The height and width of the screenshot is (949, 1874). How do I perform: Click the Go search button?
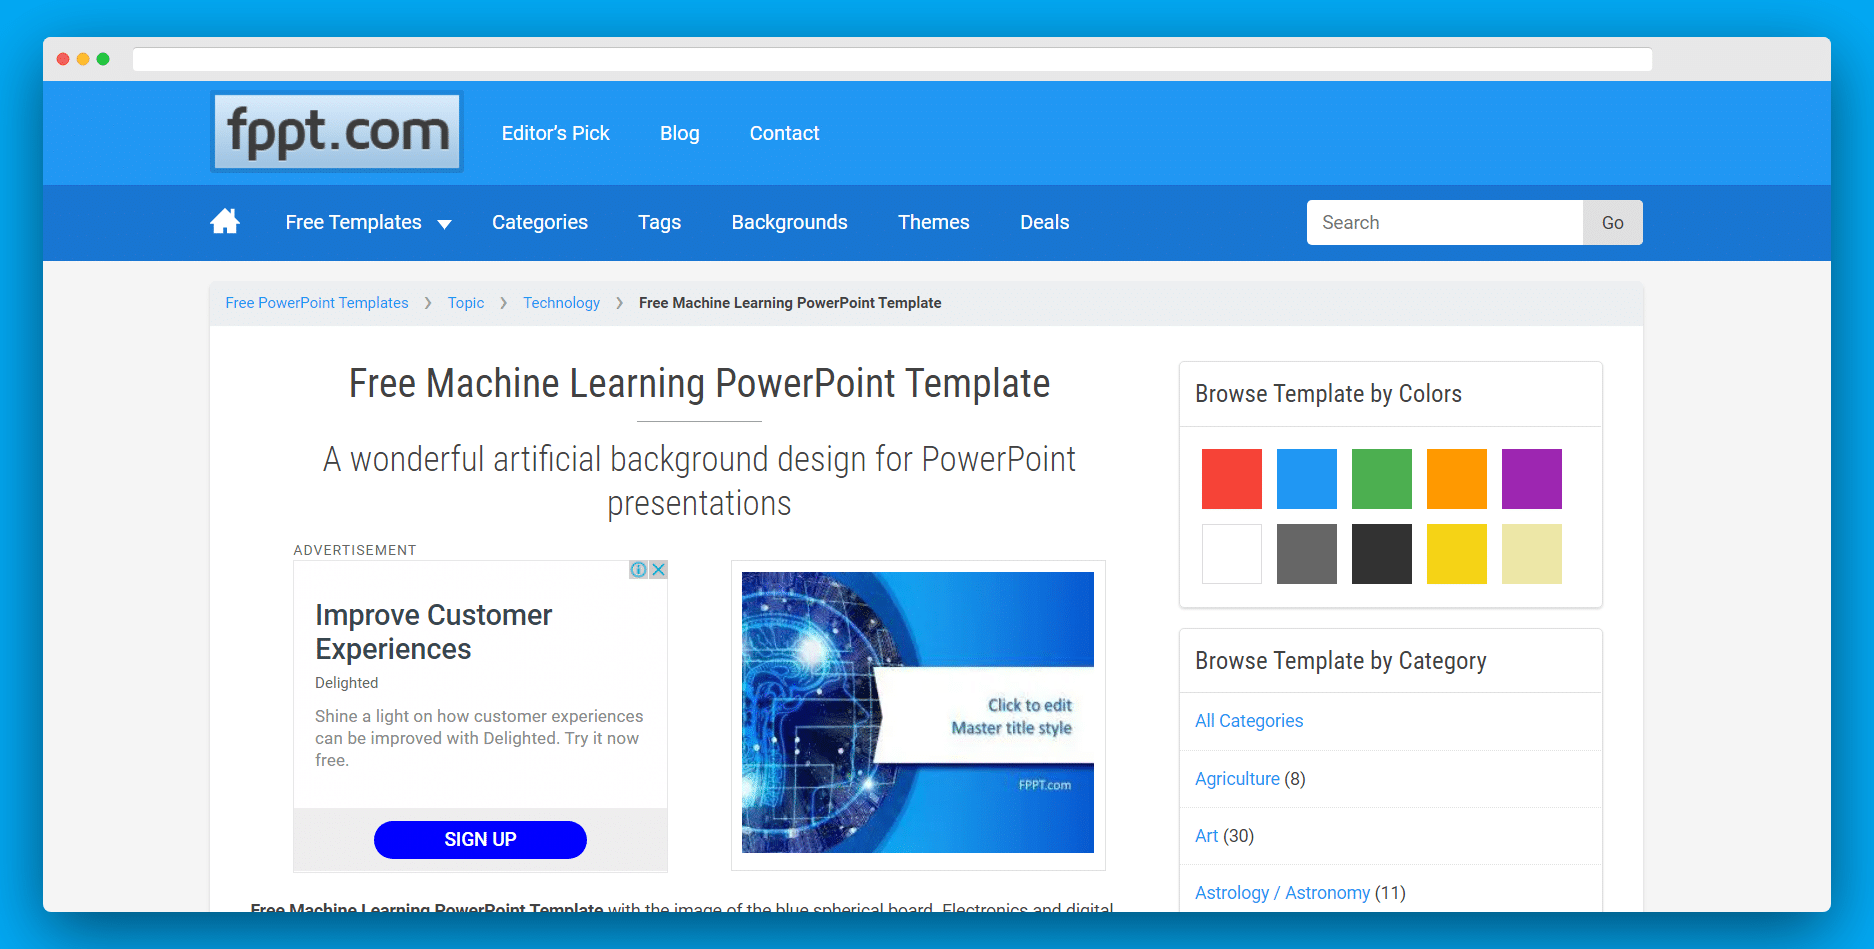(1612, 222)
